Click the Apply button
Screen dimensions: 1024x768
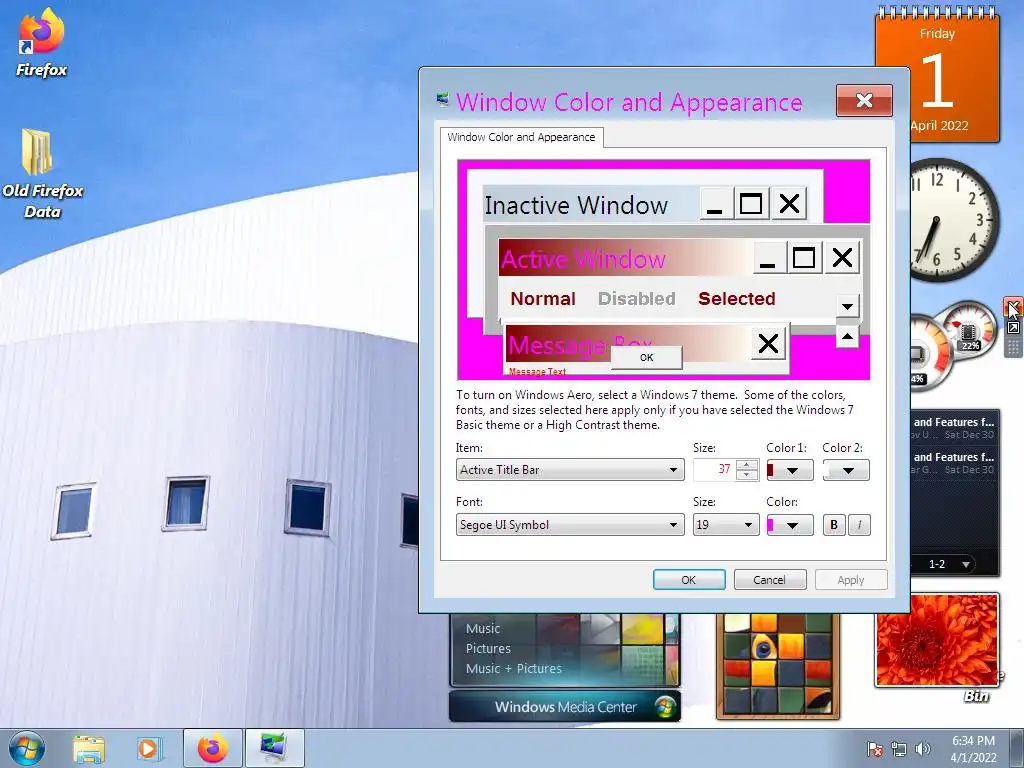850,580
